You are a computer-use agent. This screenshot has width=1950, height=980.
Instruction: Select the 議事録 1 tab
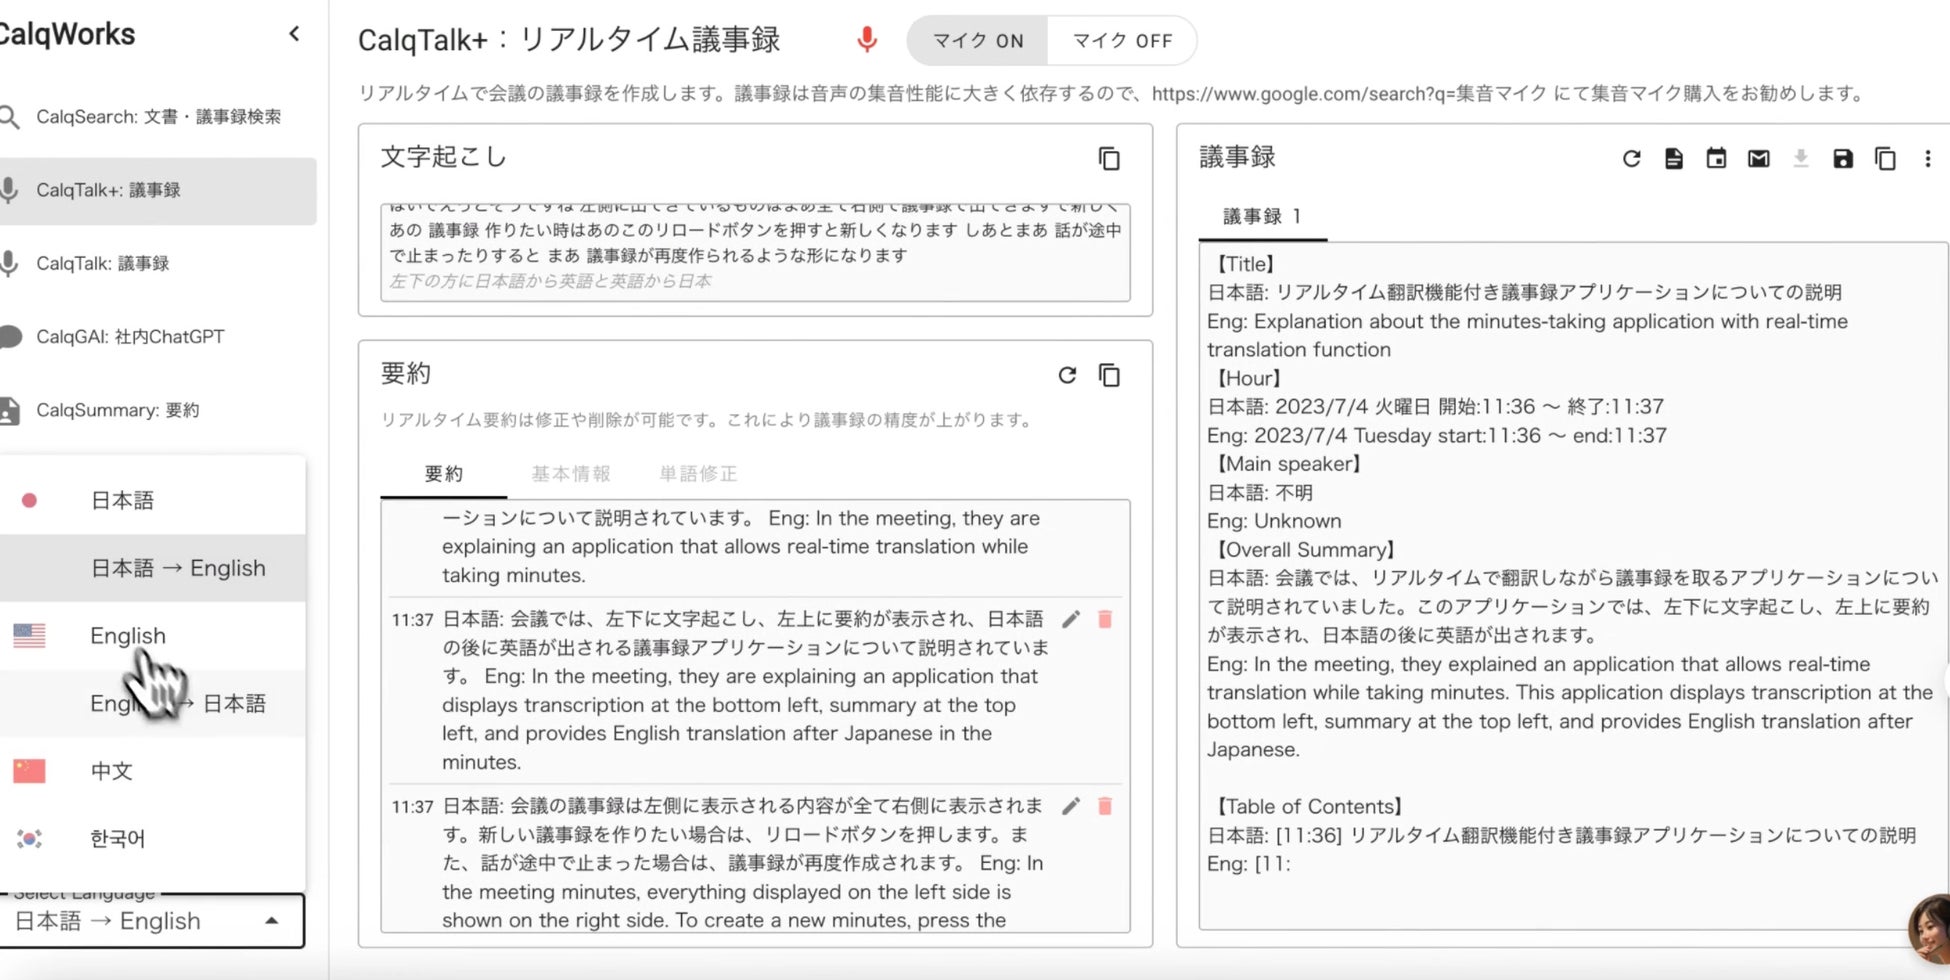(x=1262, y=217)
